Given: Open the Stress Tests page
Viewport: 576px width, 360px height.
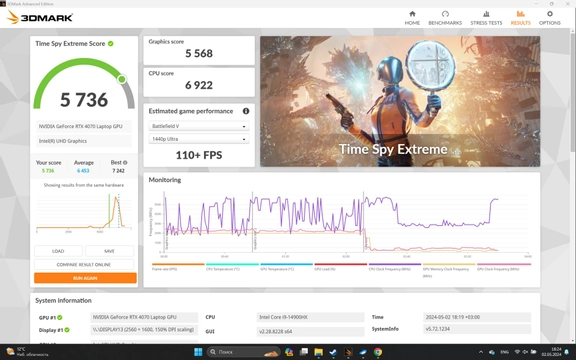Looking at the screenshot, I should (486, 18).
